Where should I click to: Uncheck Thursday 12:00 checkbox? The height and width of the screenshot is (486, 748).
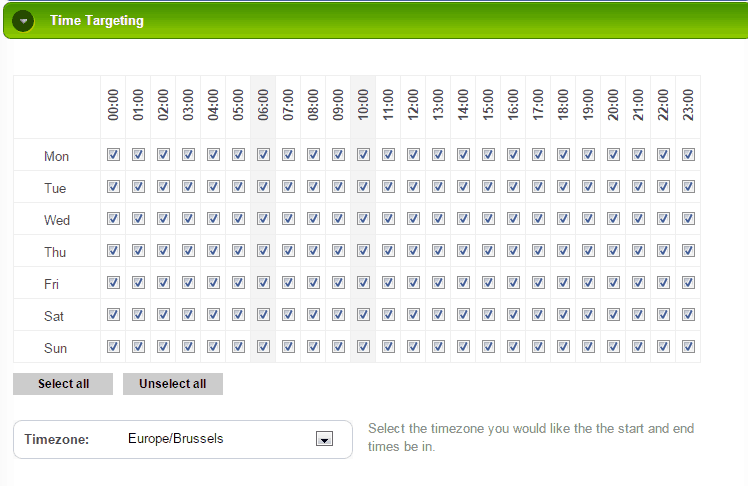point(413,250)
